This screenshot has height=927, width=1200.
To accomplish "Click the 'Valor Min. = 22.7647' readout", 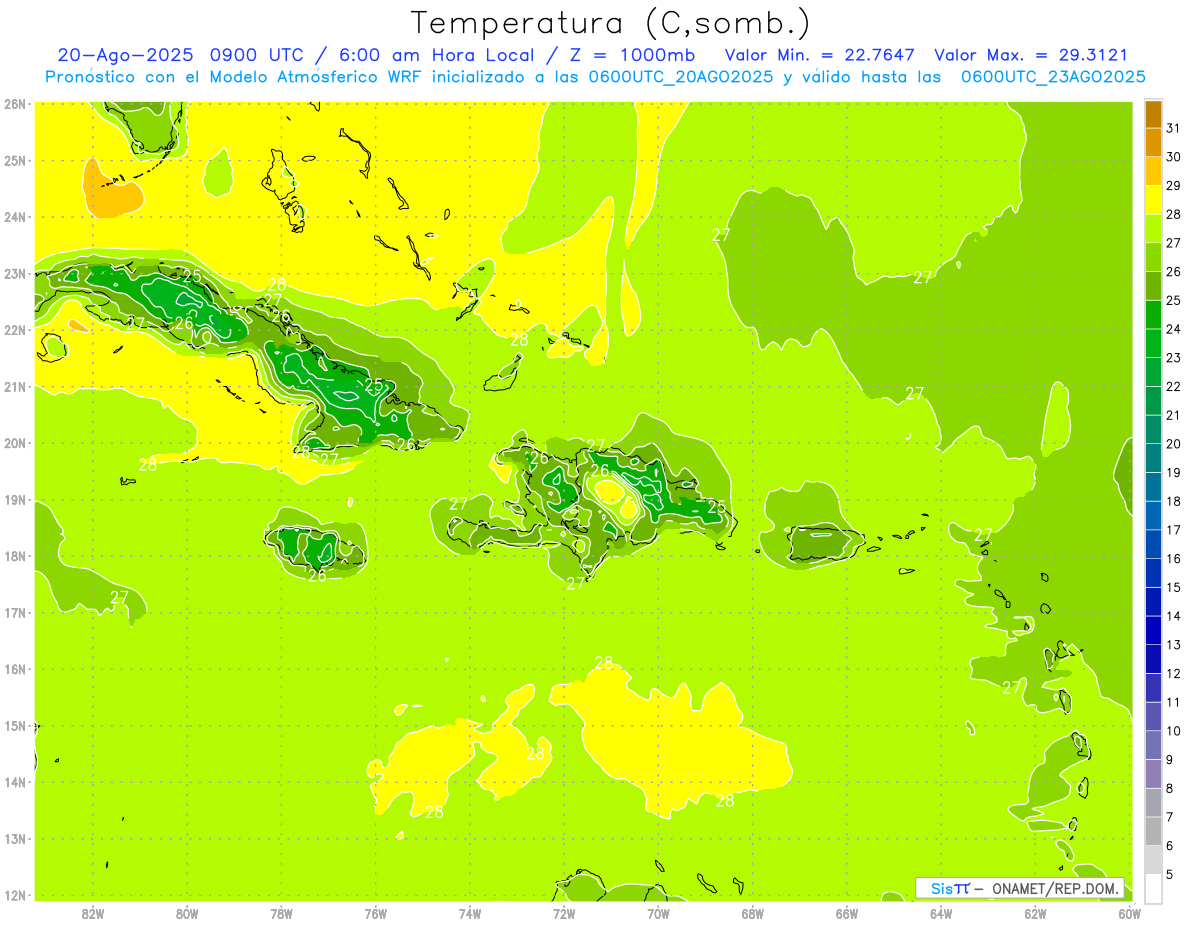I will tap(821, 56).
